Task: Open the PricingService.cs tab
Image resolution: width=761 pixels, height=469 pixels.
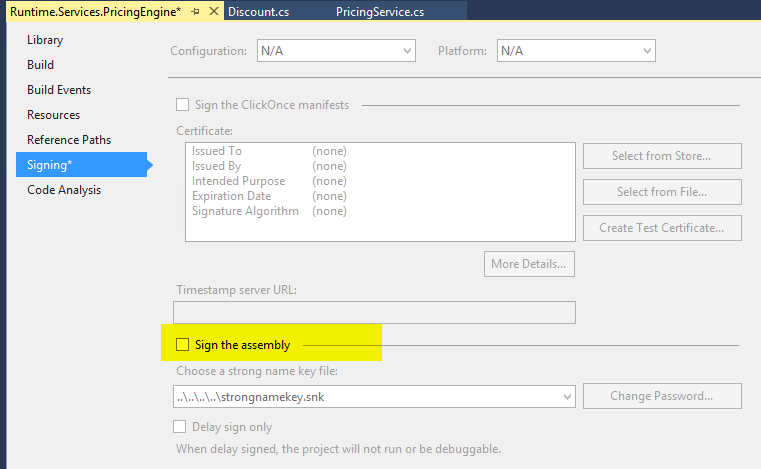Action: pos(380,12)
